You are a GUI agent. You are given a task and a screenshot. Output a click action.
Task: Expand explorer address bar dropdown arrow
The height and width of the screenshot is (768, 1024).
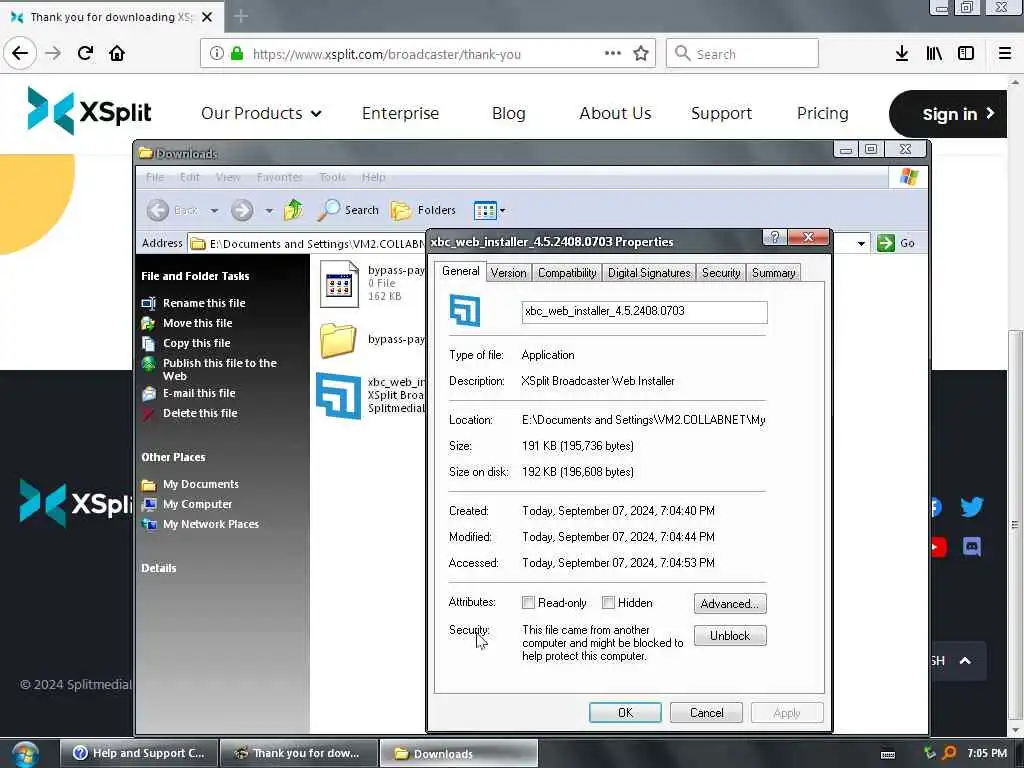(x=861, y=243)
